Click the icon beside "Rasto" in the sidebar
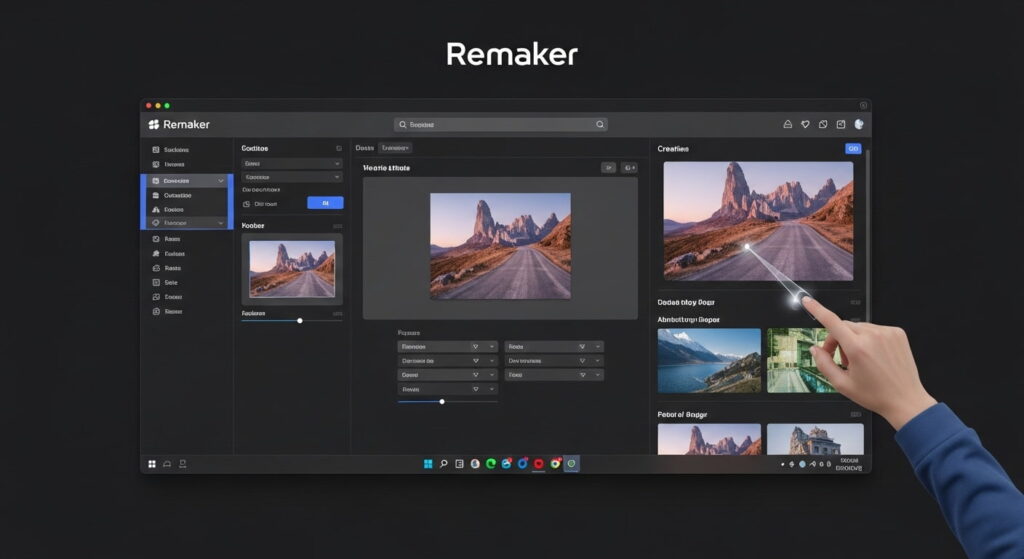This screenshot has width=1024, height=559. pyautogui.click(x=156, y=268)
